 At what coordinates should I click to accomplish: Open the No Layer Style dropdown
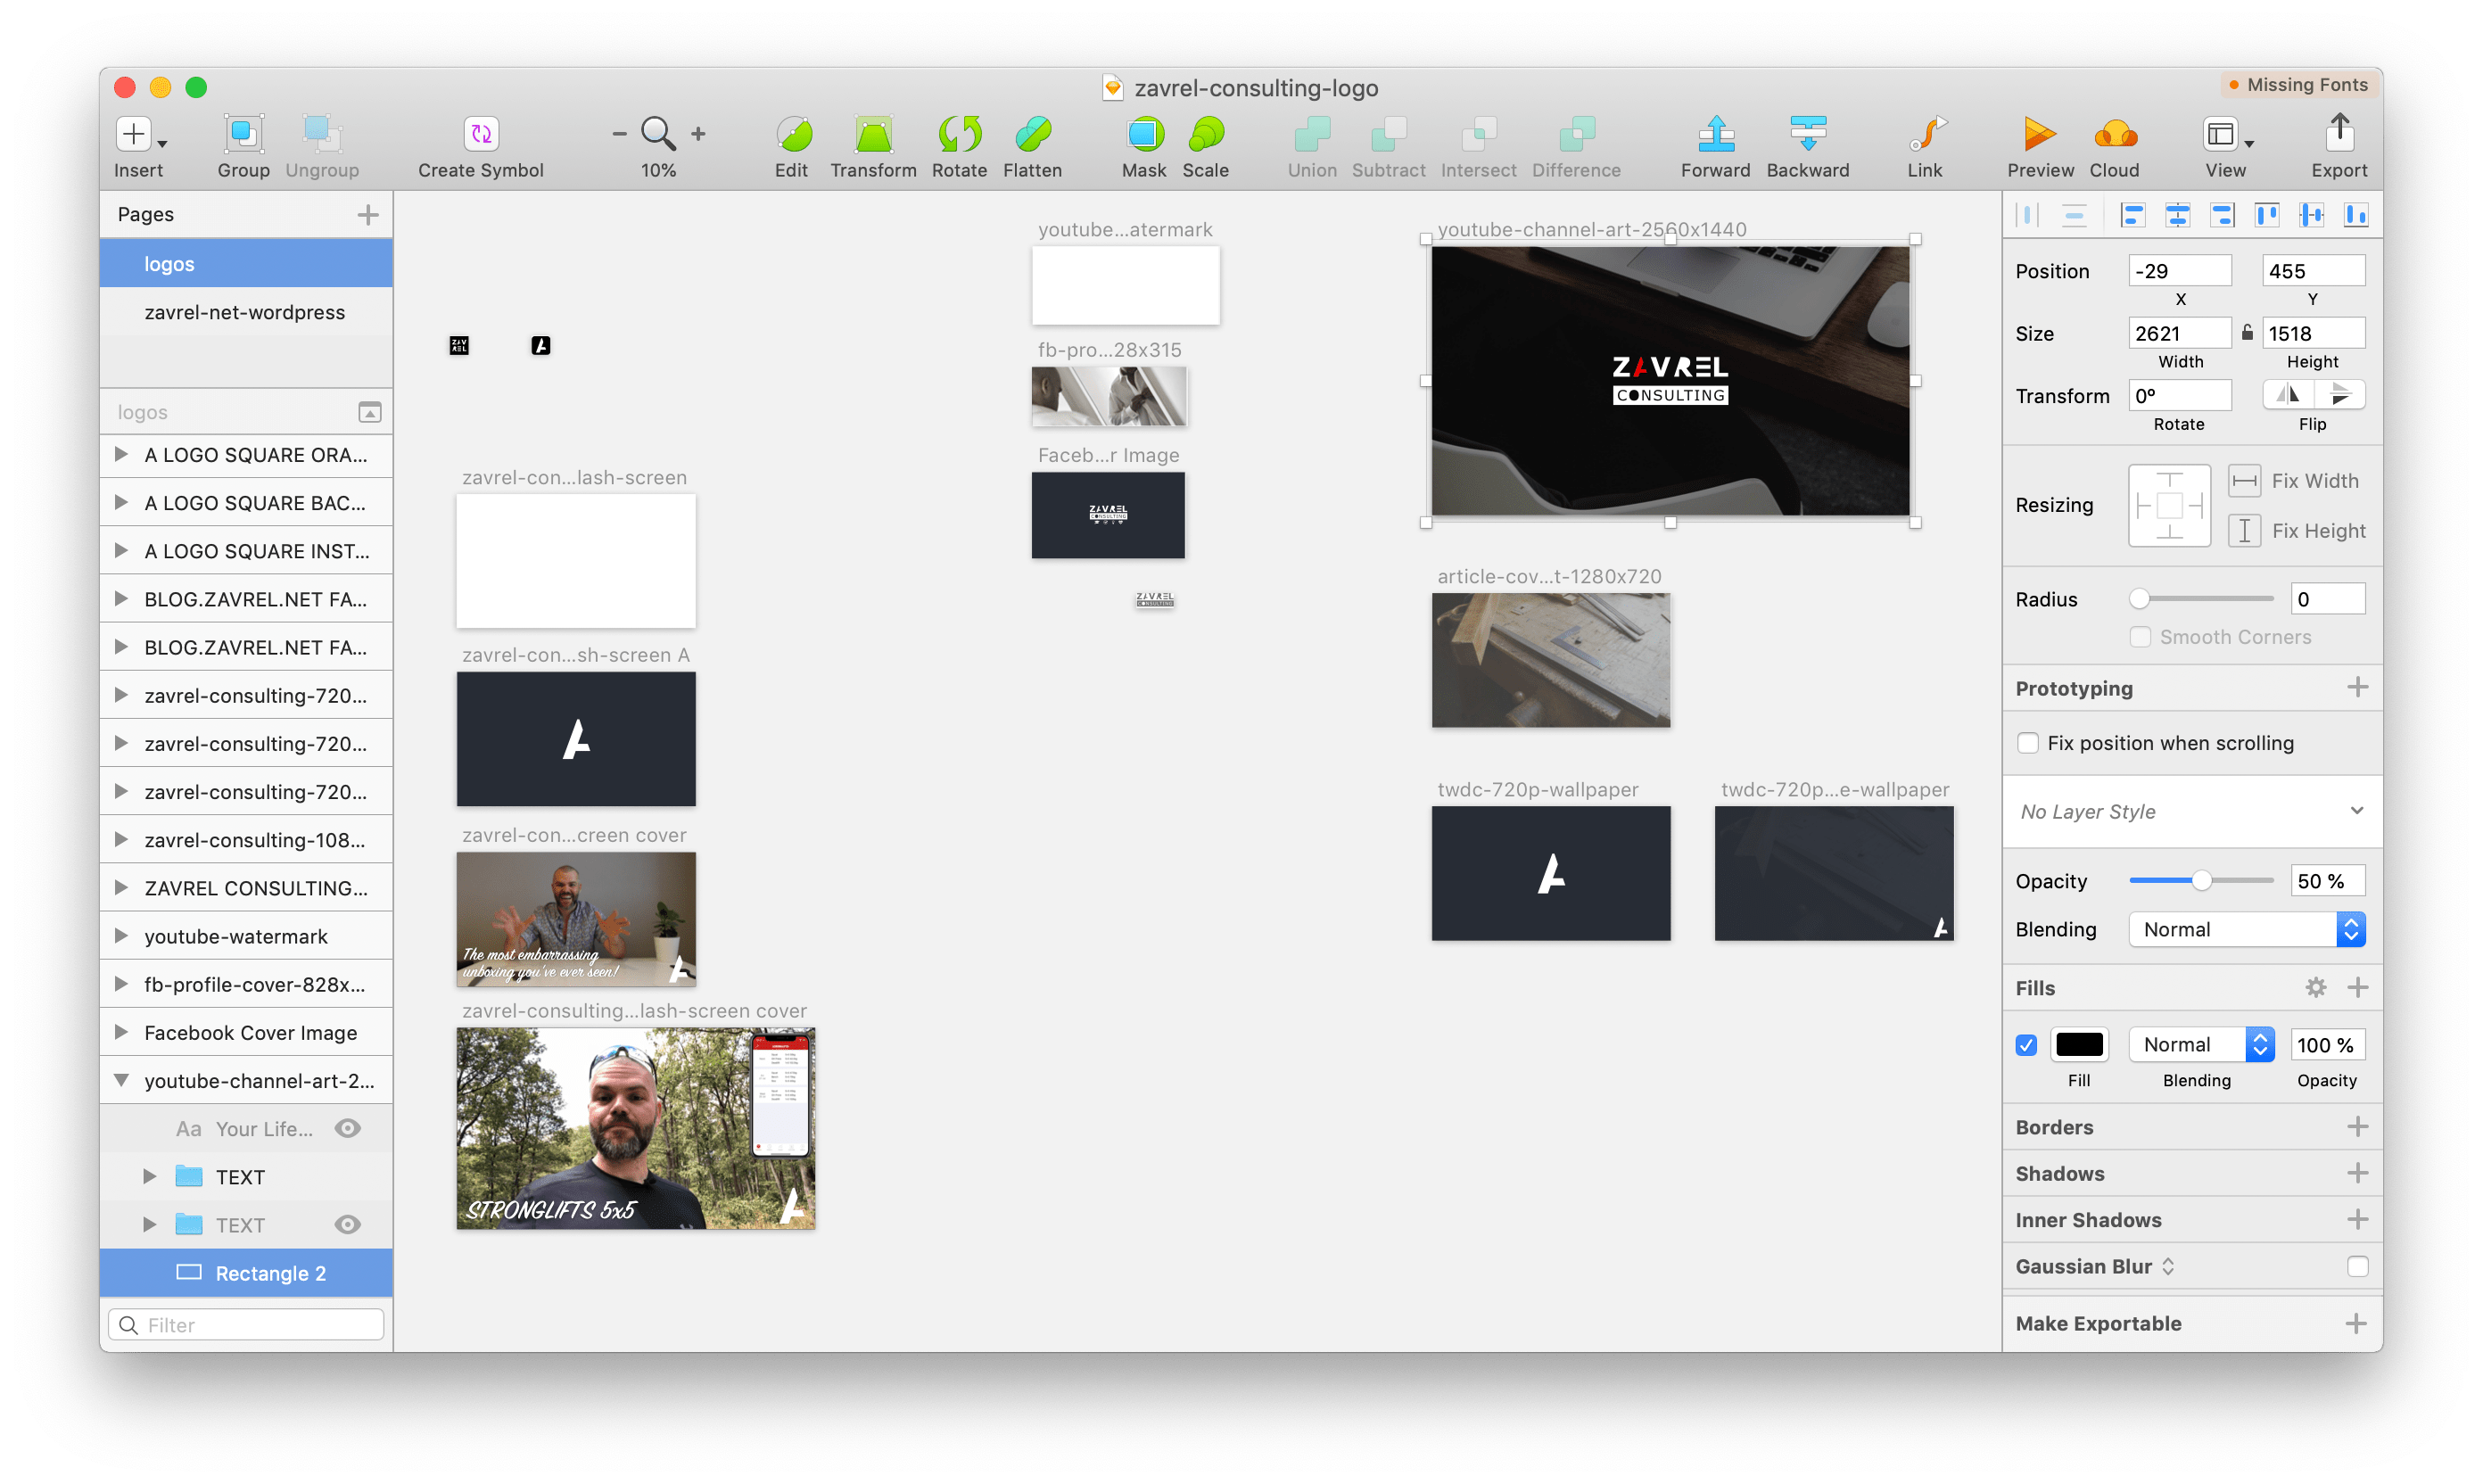coord(2191,812)
